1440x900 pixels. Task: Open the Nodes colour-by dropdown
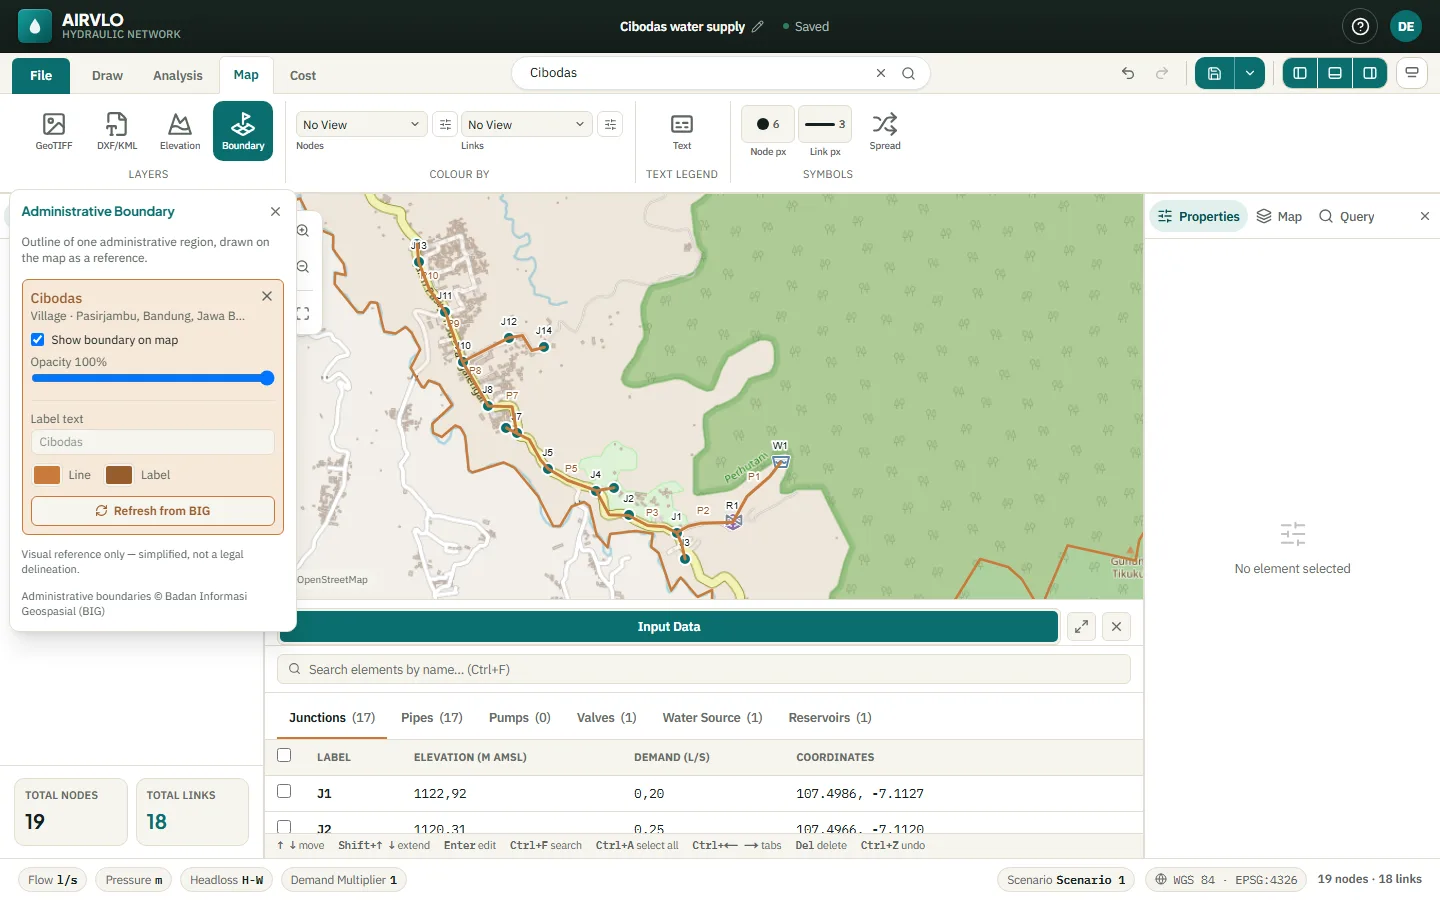point(362,124)
